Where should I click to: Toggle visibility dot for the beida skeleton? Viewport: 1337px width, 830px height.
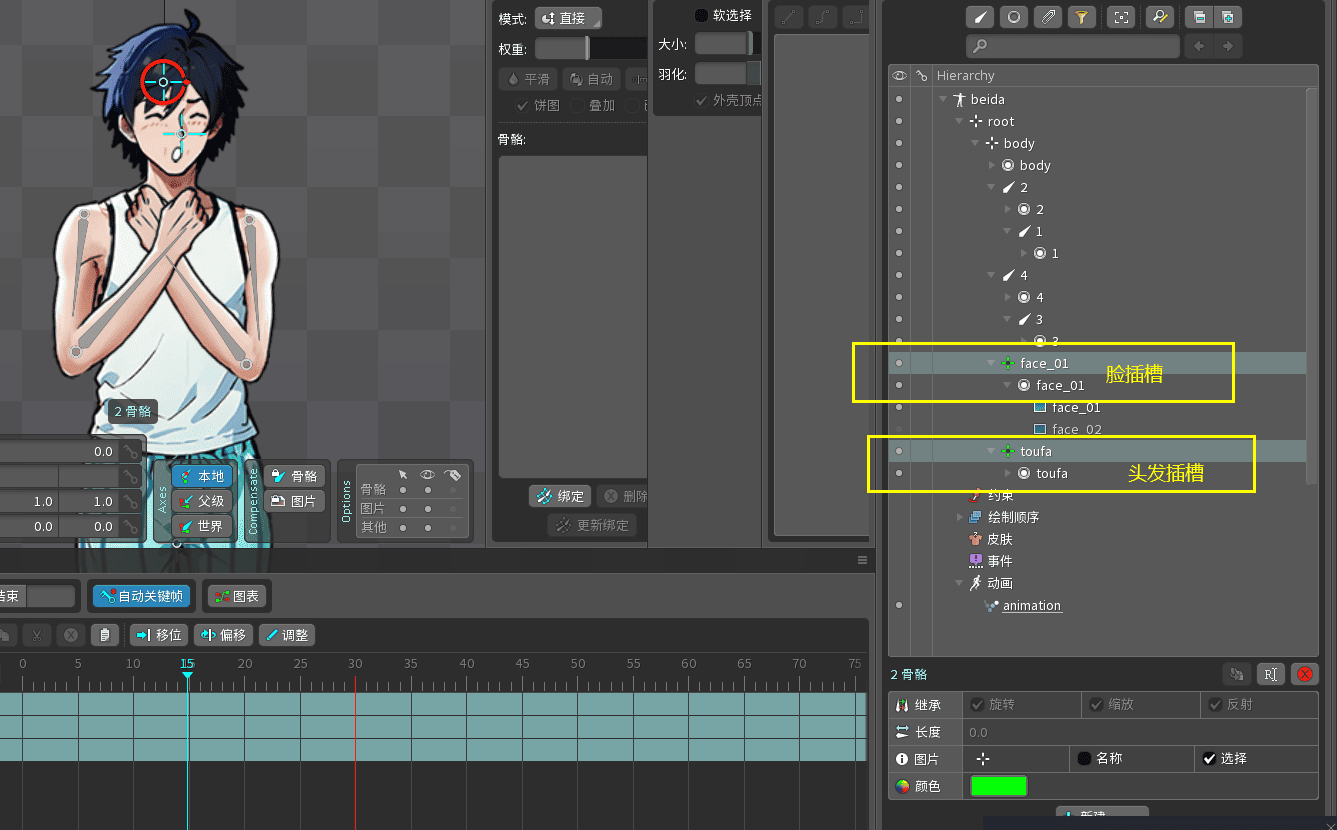tap(899, 99)
